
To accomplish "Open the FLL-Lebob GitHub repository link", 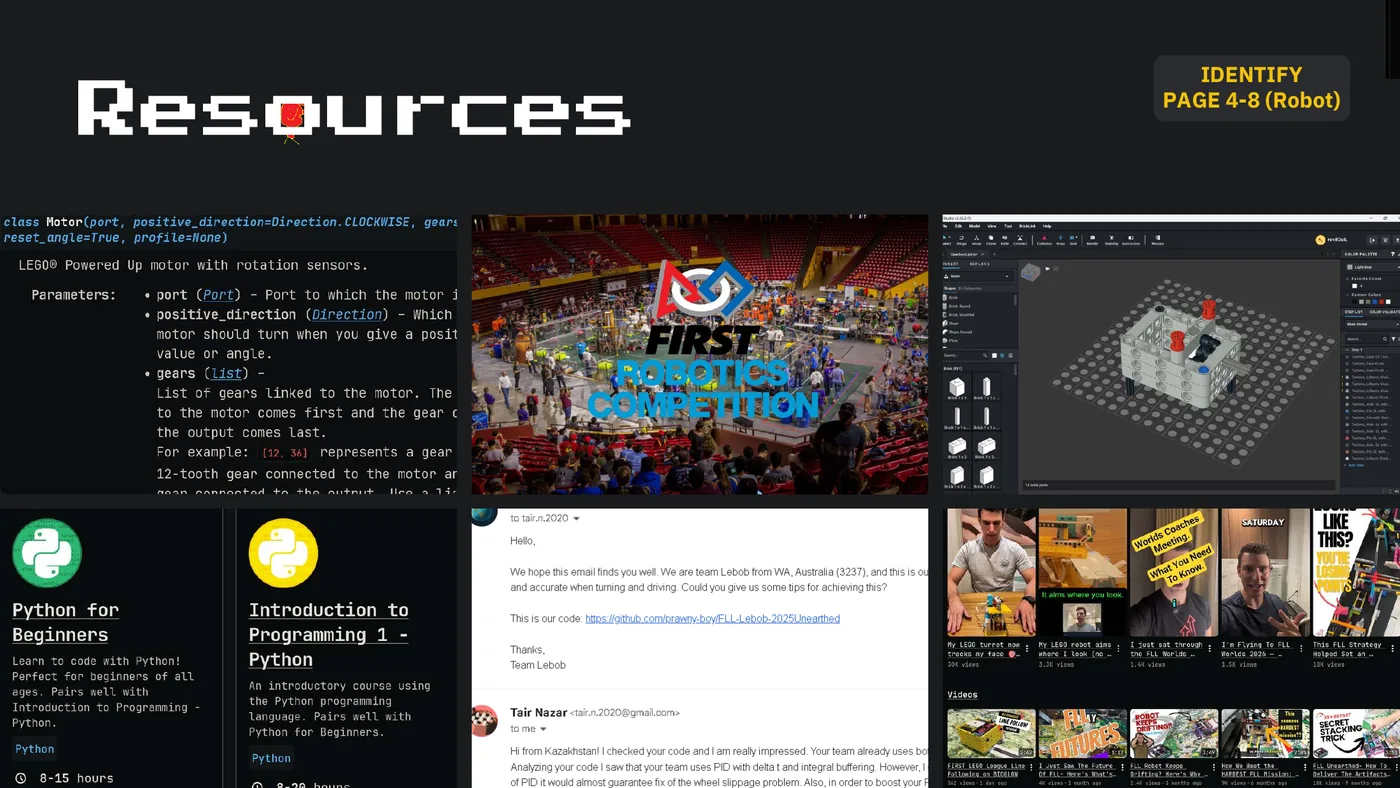I will 712,619.
